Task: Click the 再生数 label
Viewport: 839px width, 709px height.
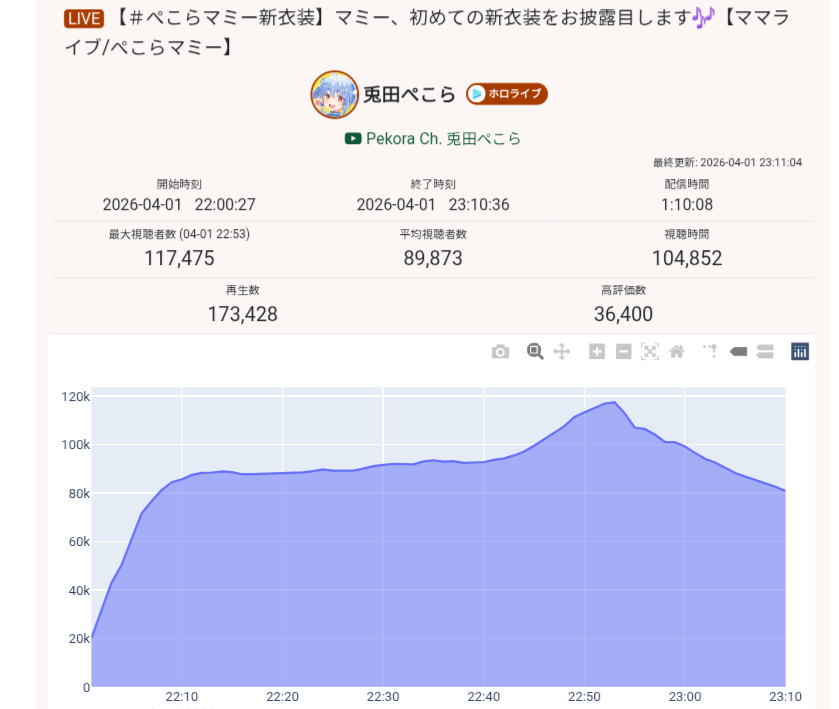Action: pos(242,290)
